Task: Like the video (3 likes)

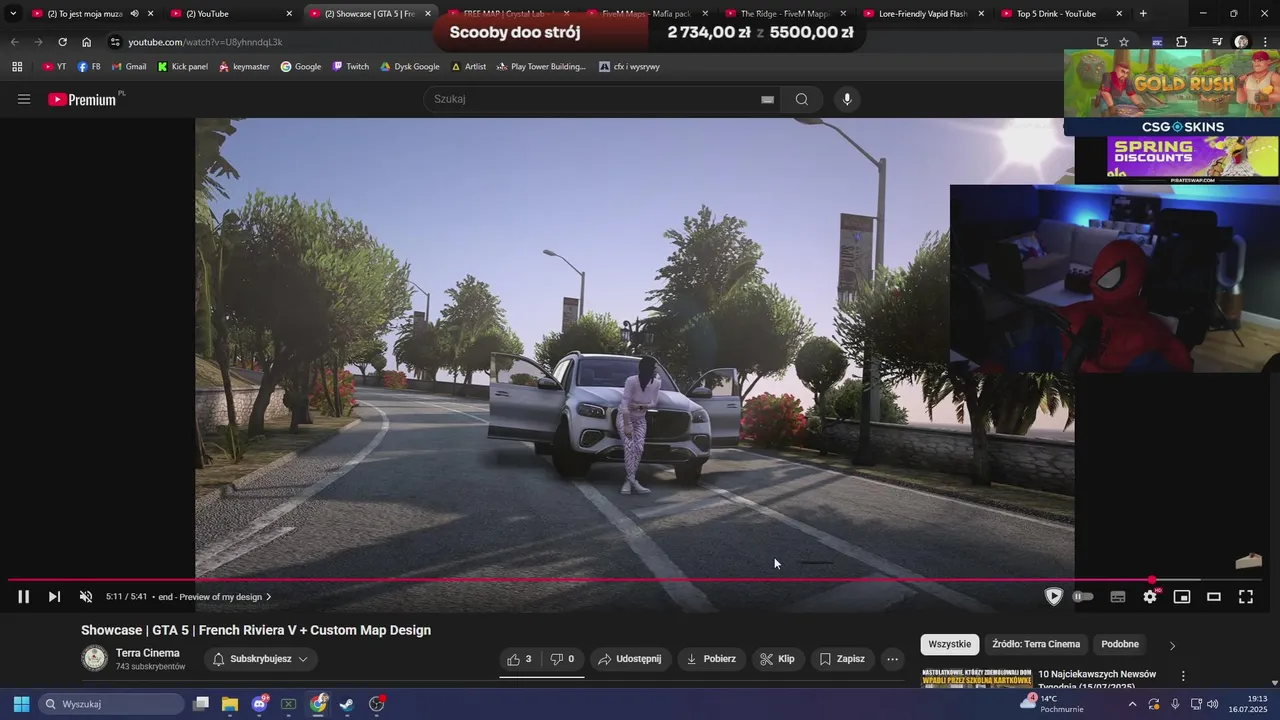Action: pyautogui.click(x=520, y=659)
